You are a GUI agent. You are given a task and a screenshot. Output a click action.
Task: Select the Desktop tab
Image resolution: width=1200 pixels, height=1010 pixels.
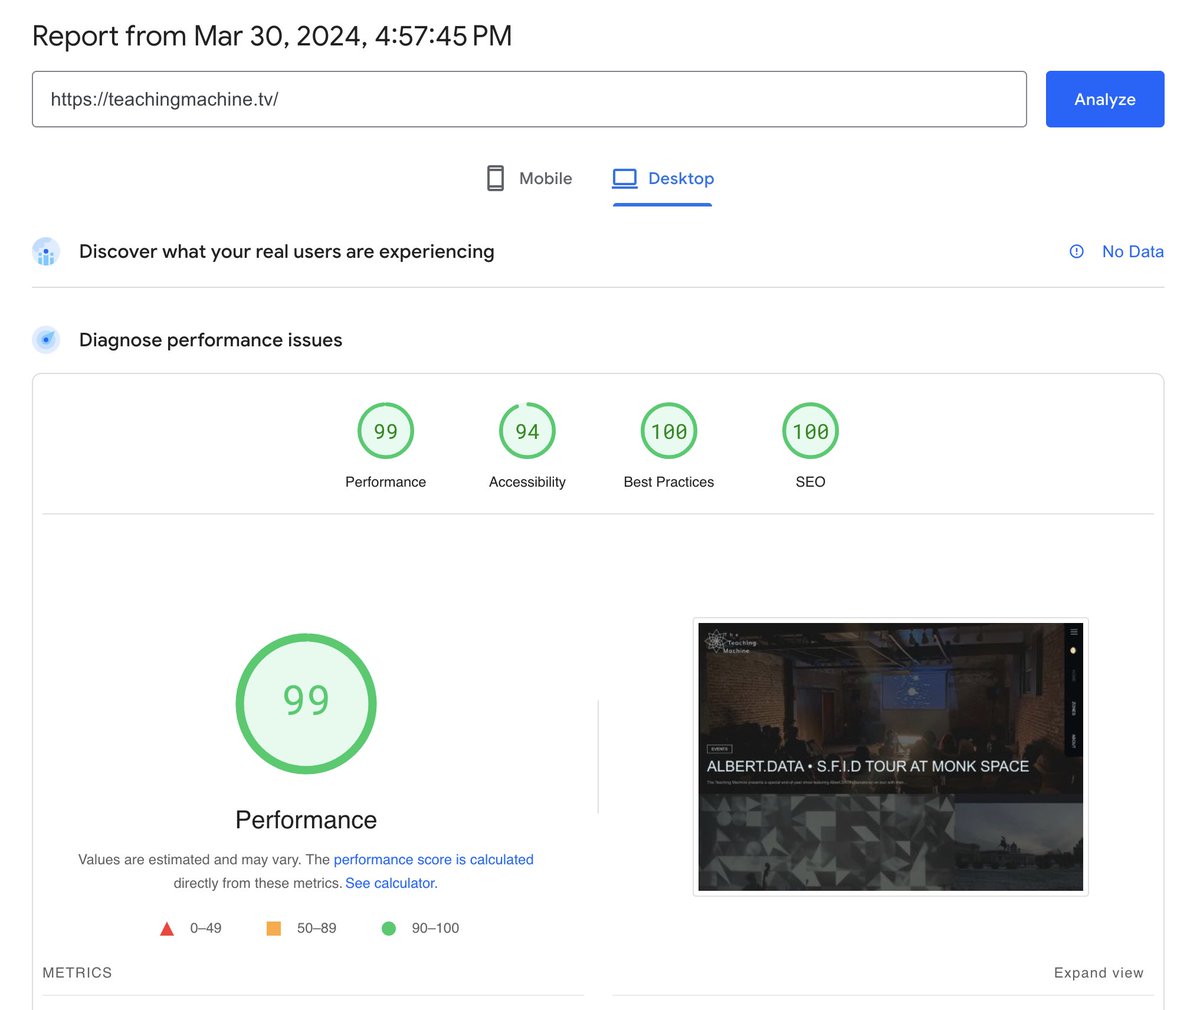coord(663,178)
